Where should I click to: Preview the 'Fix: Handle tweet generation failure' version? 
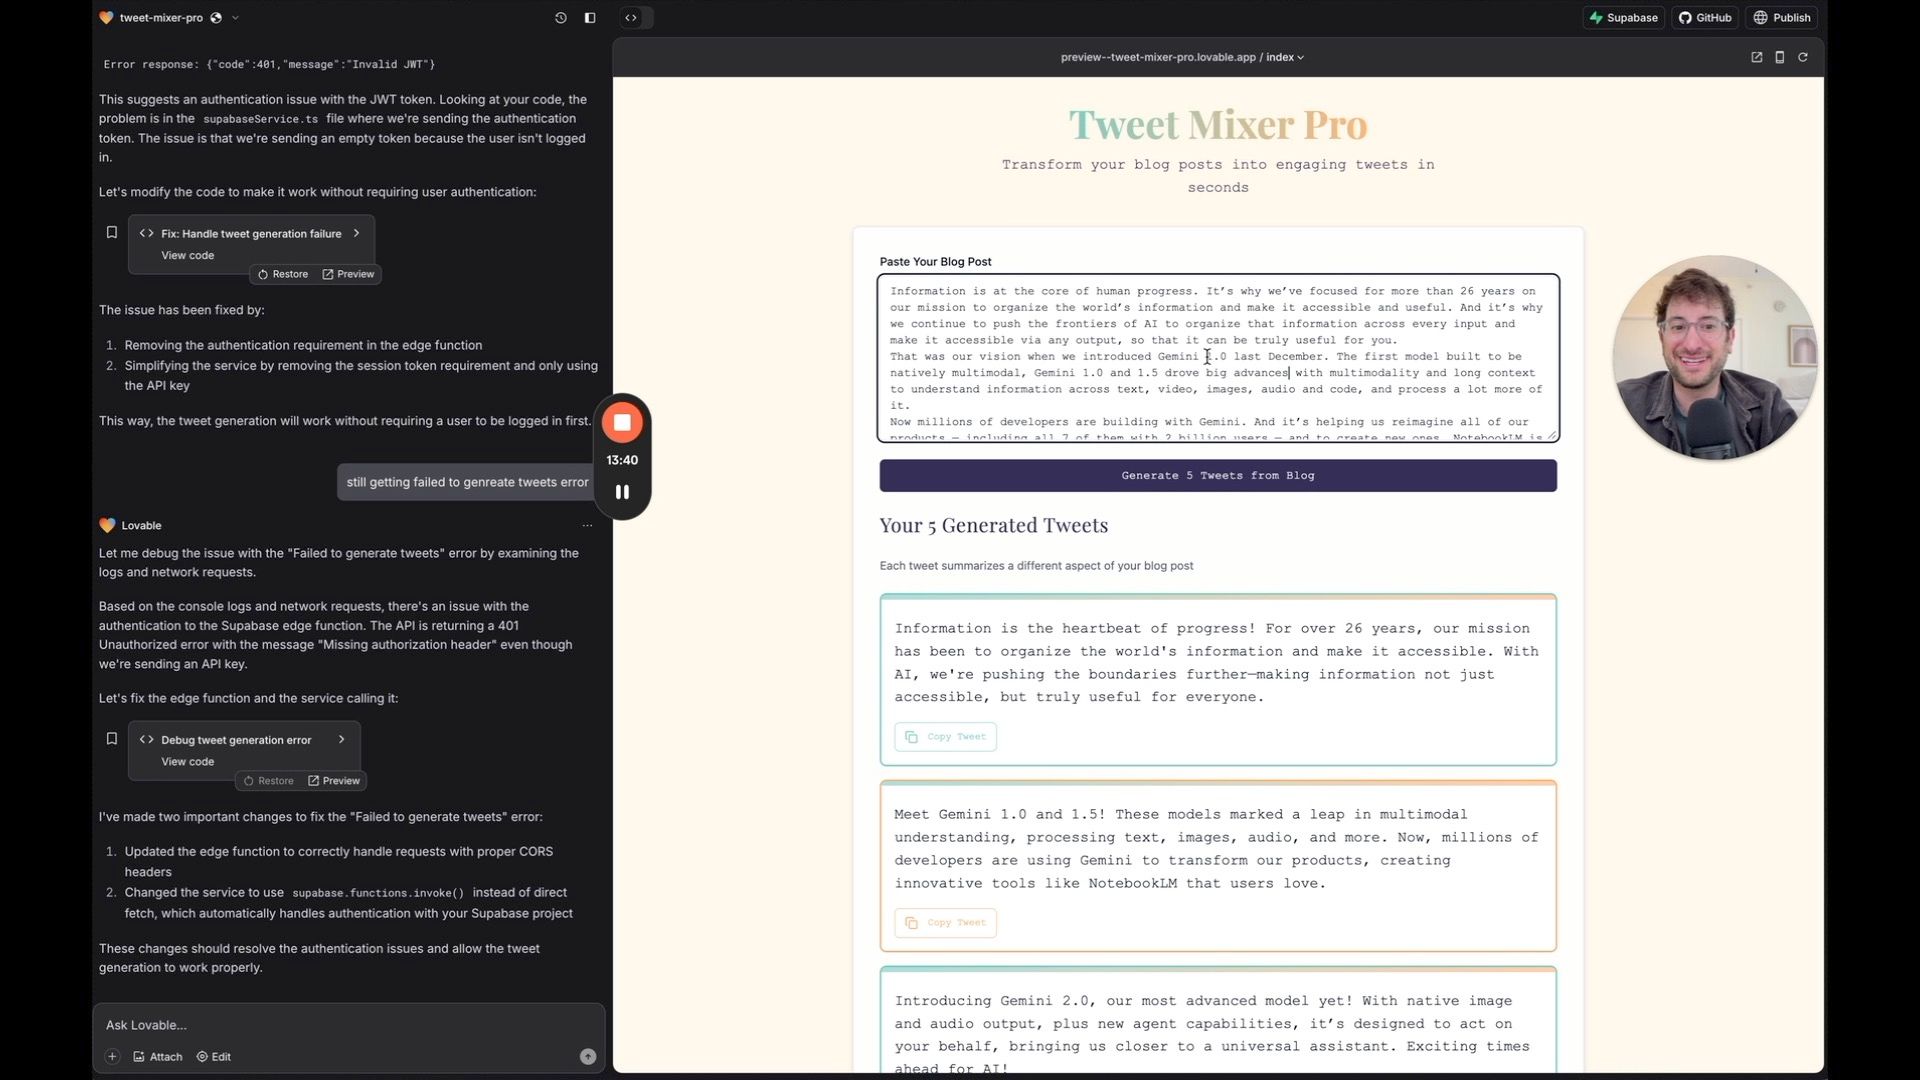348,274
